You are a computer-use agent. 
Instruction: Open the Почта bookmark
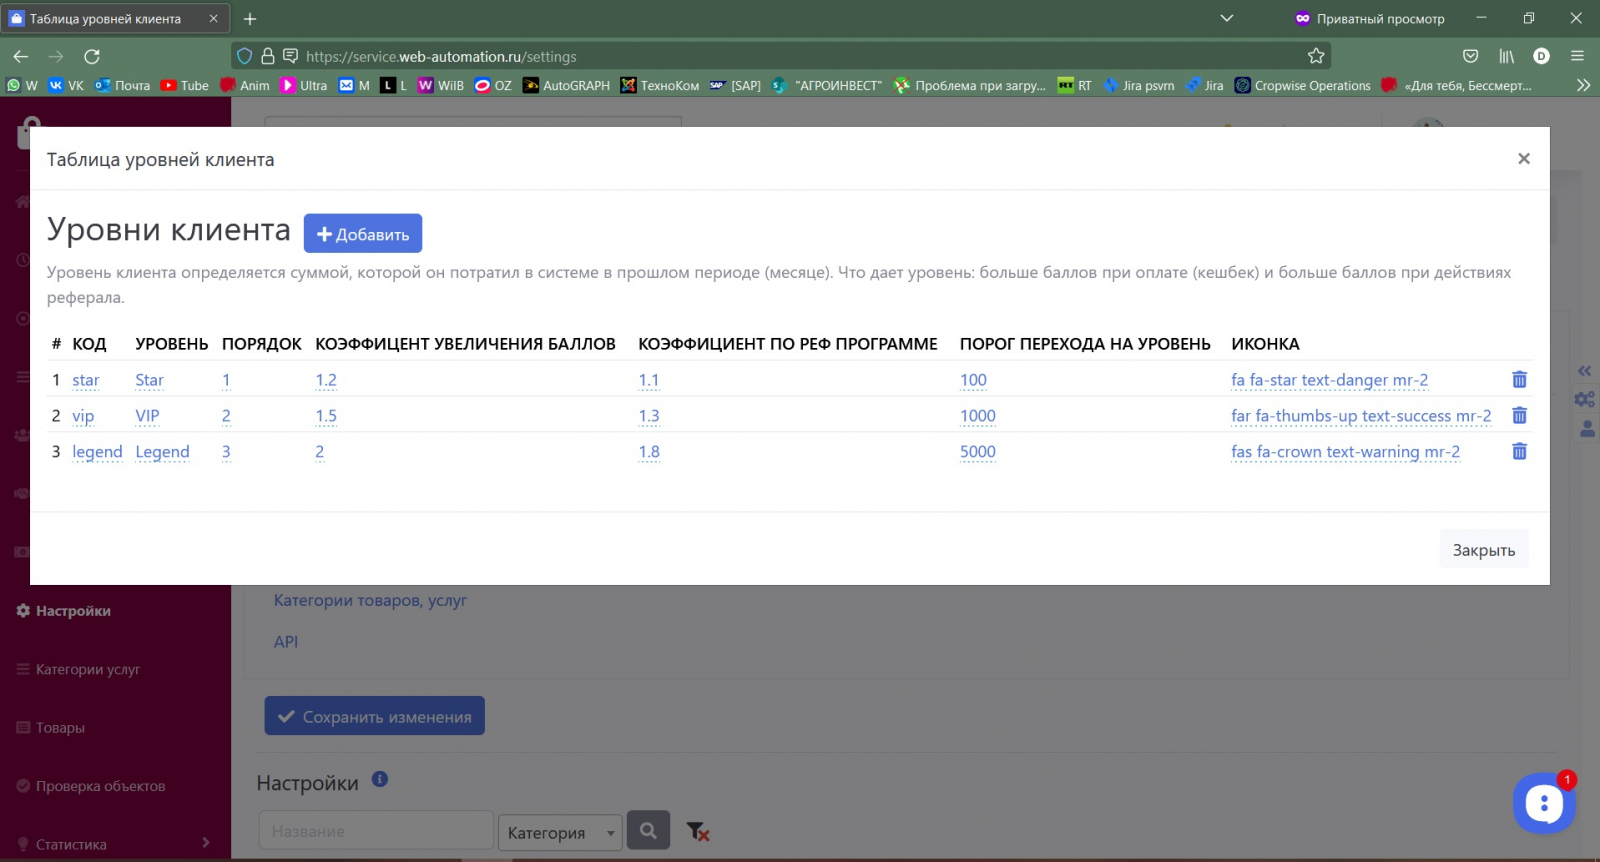pyautogui.click(x=122, y=85)
